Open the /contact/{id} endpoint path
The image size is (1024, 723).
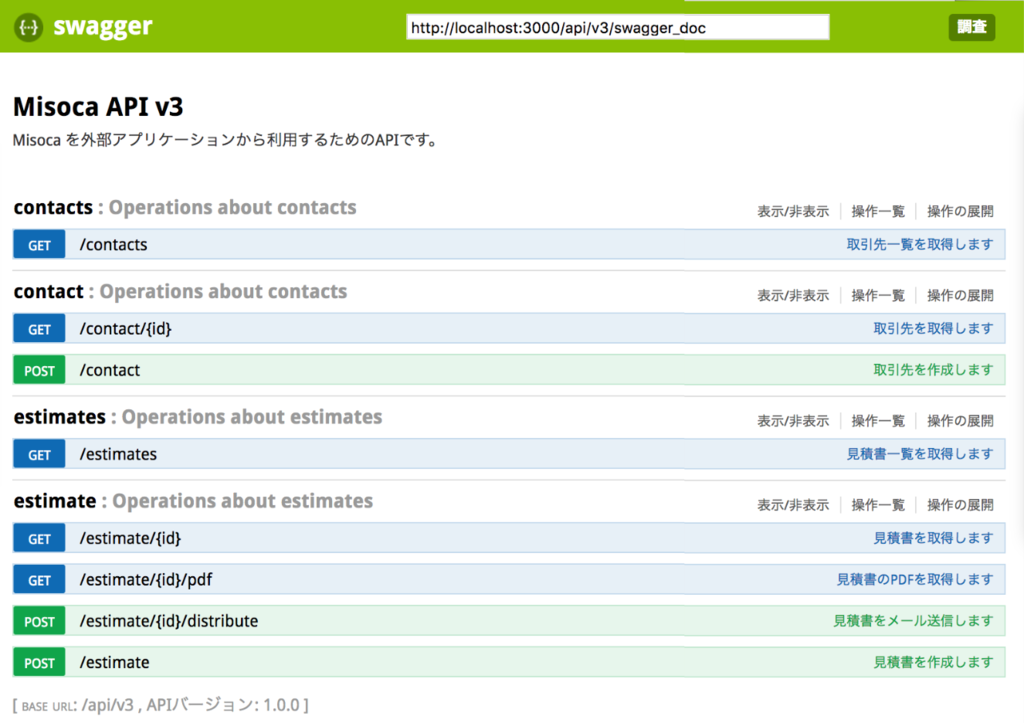point(125,329)
